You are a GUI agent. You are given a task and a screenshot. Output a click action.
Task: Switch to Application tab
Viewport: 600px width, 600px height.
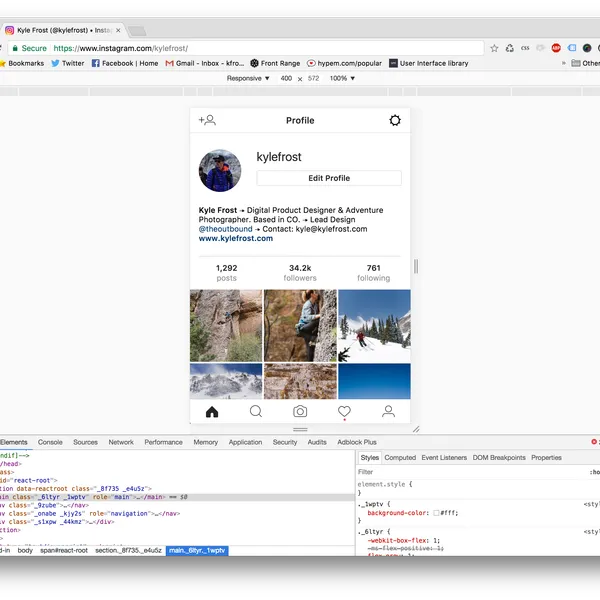click(x=245, y=442)
